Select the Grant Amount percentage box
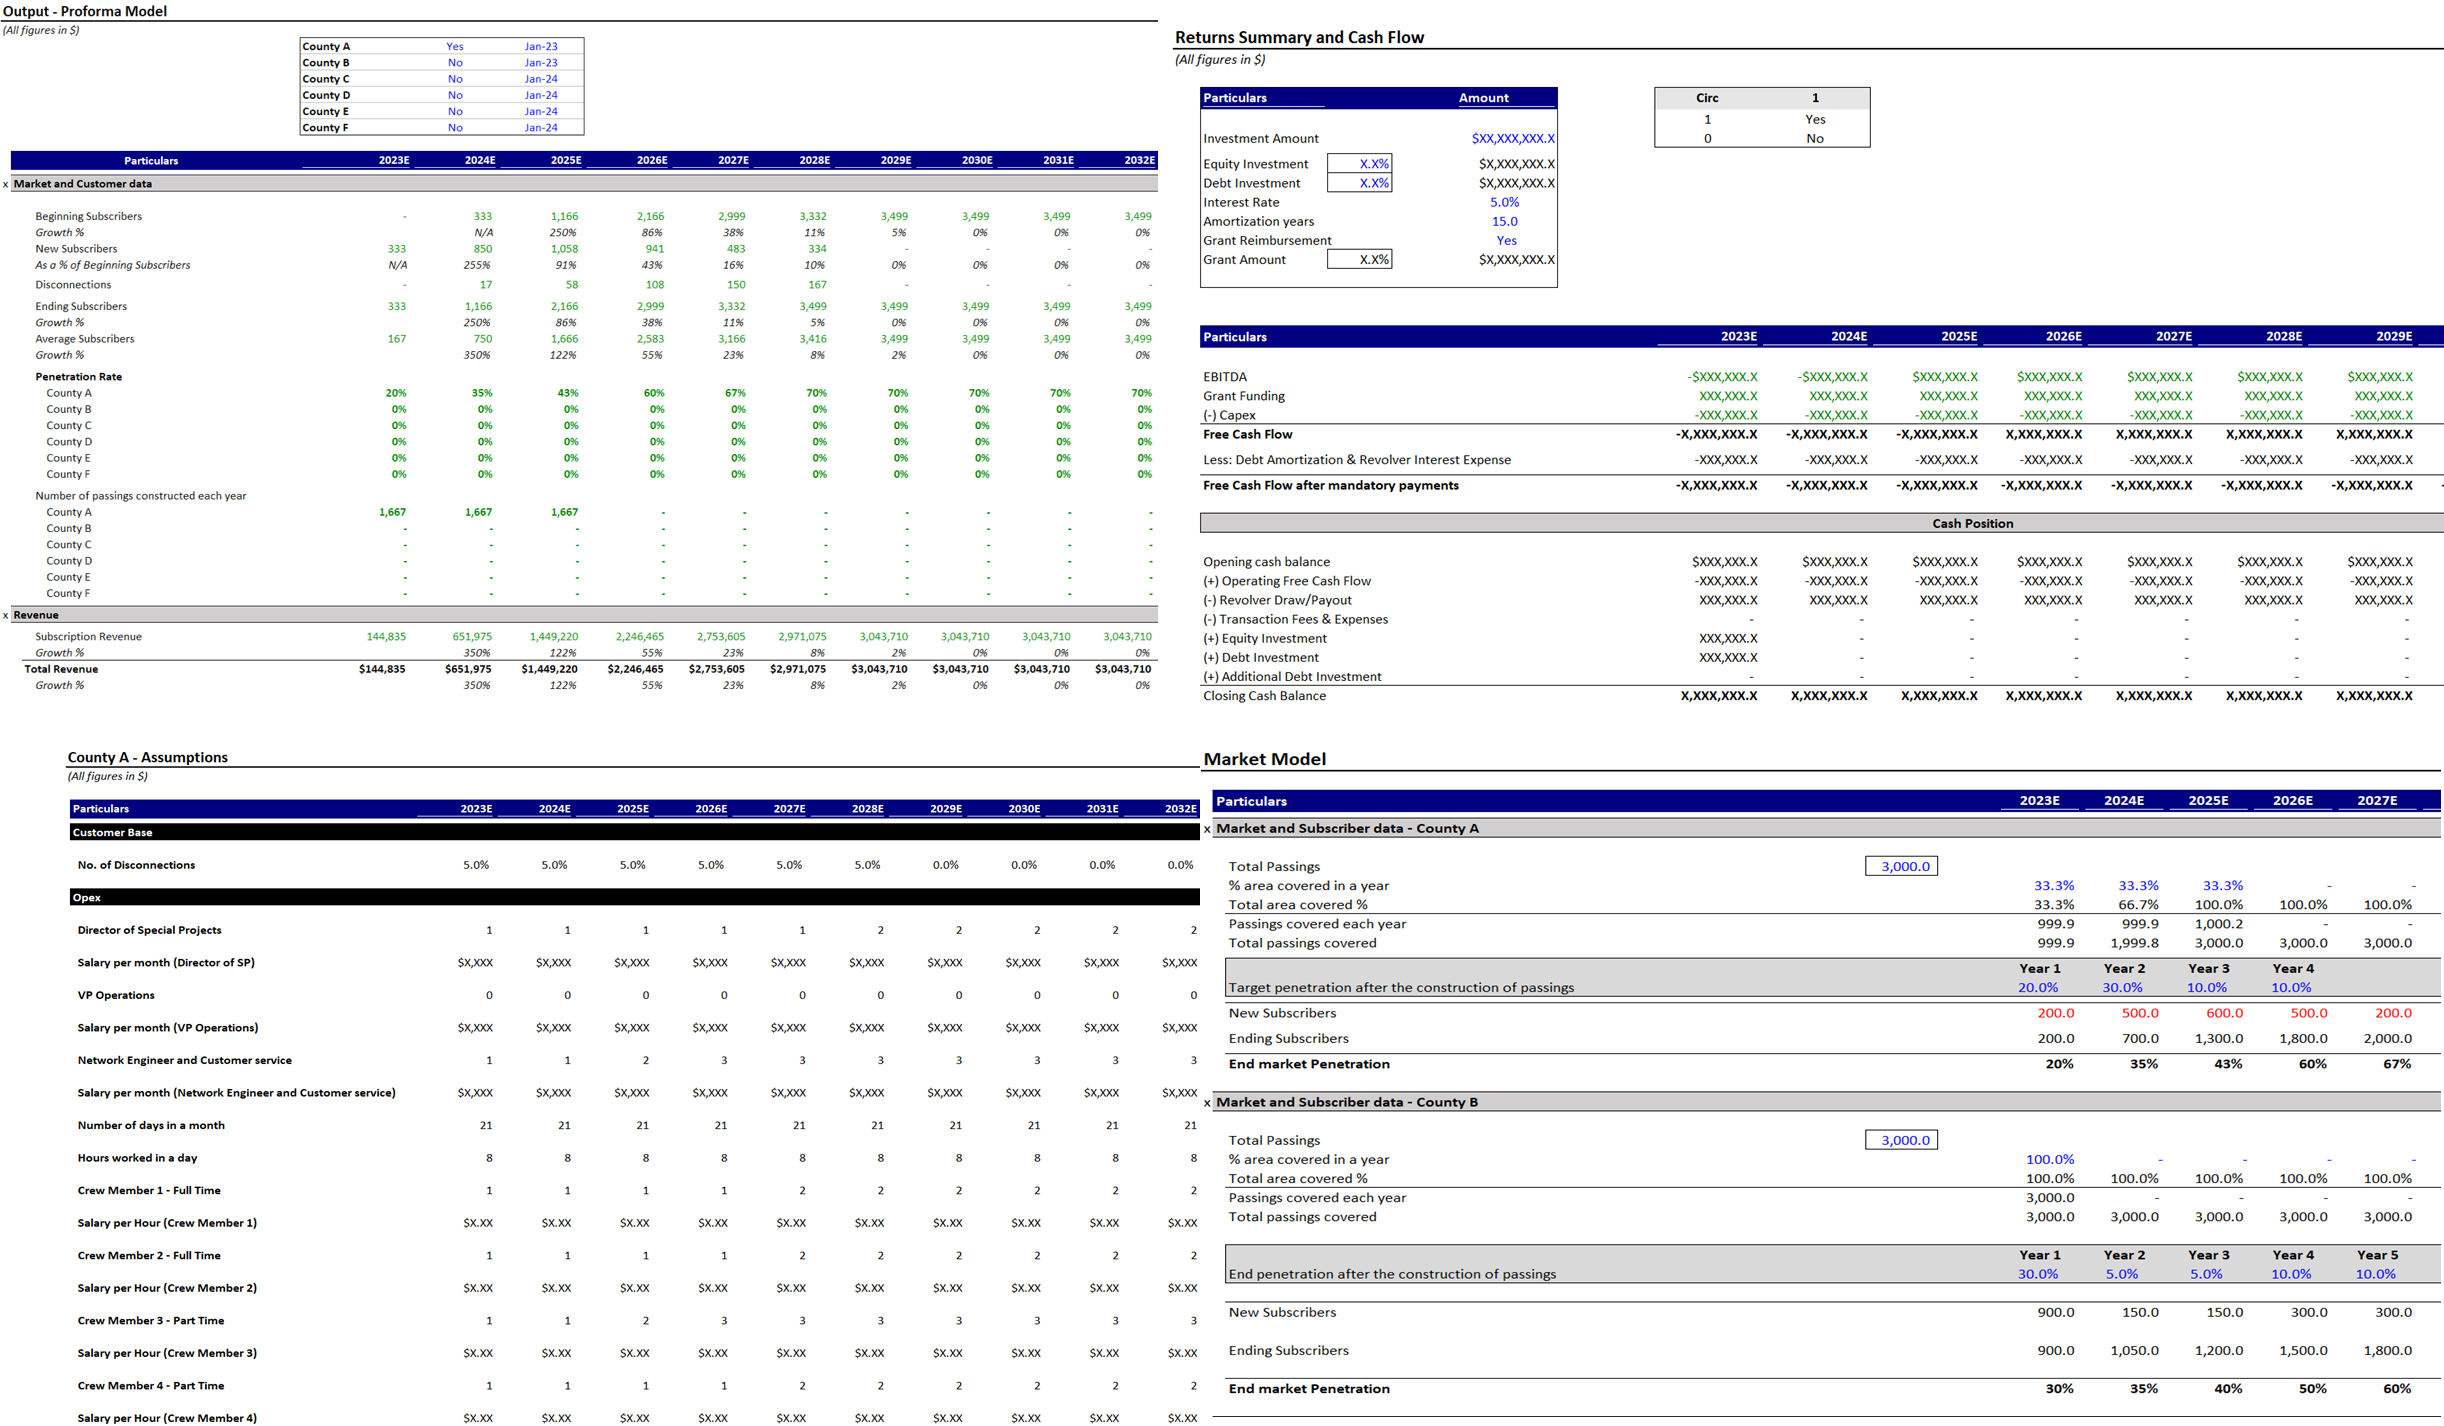 point(1359,260)
